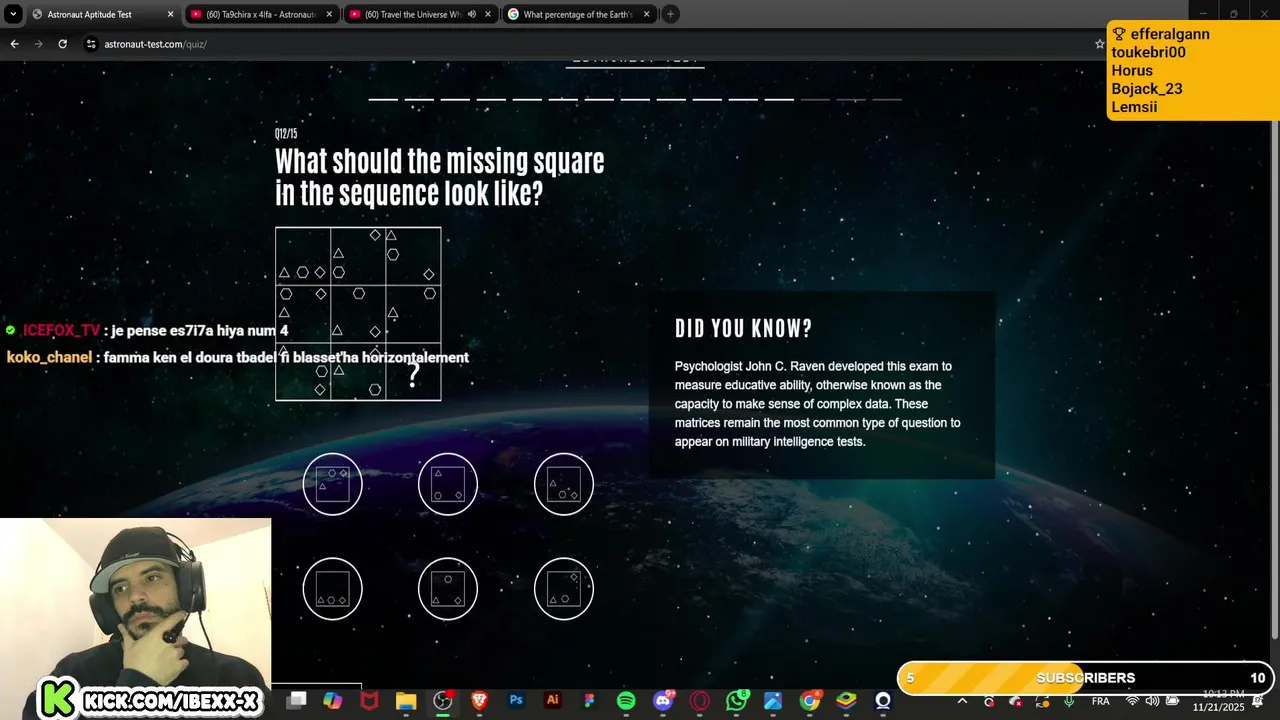View site information for astronaut-test.com
This screenshot has height=720, width=1280.
coord(91,44)
